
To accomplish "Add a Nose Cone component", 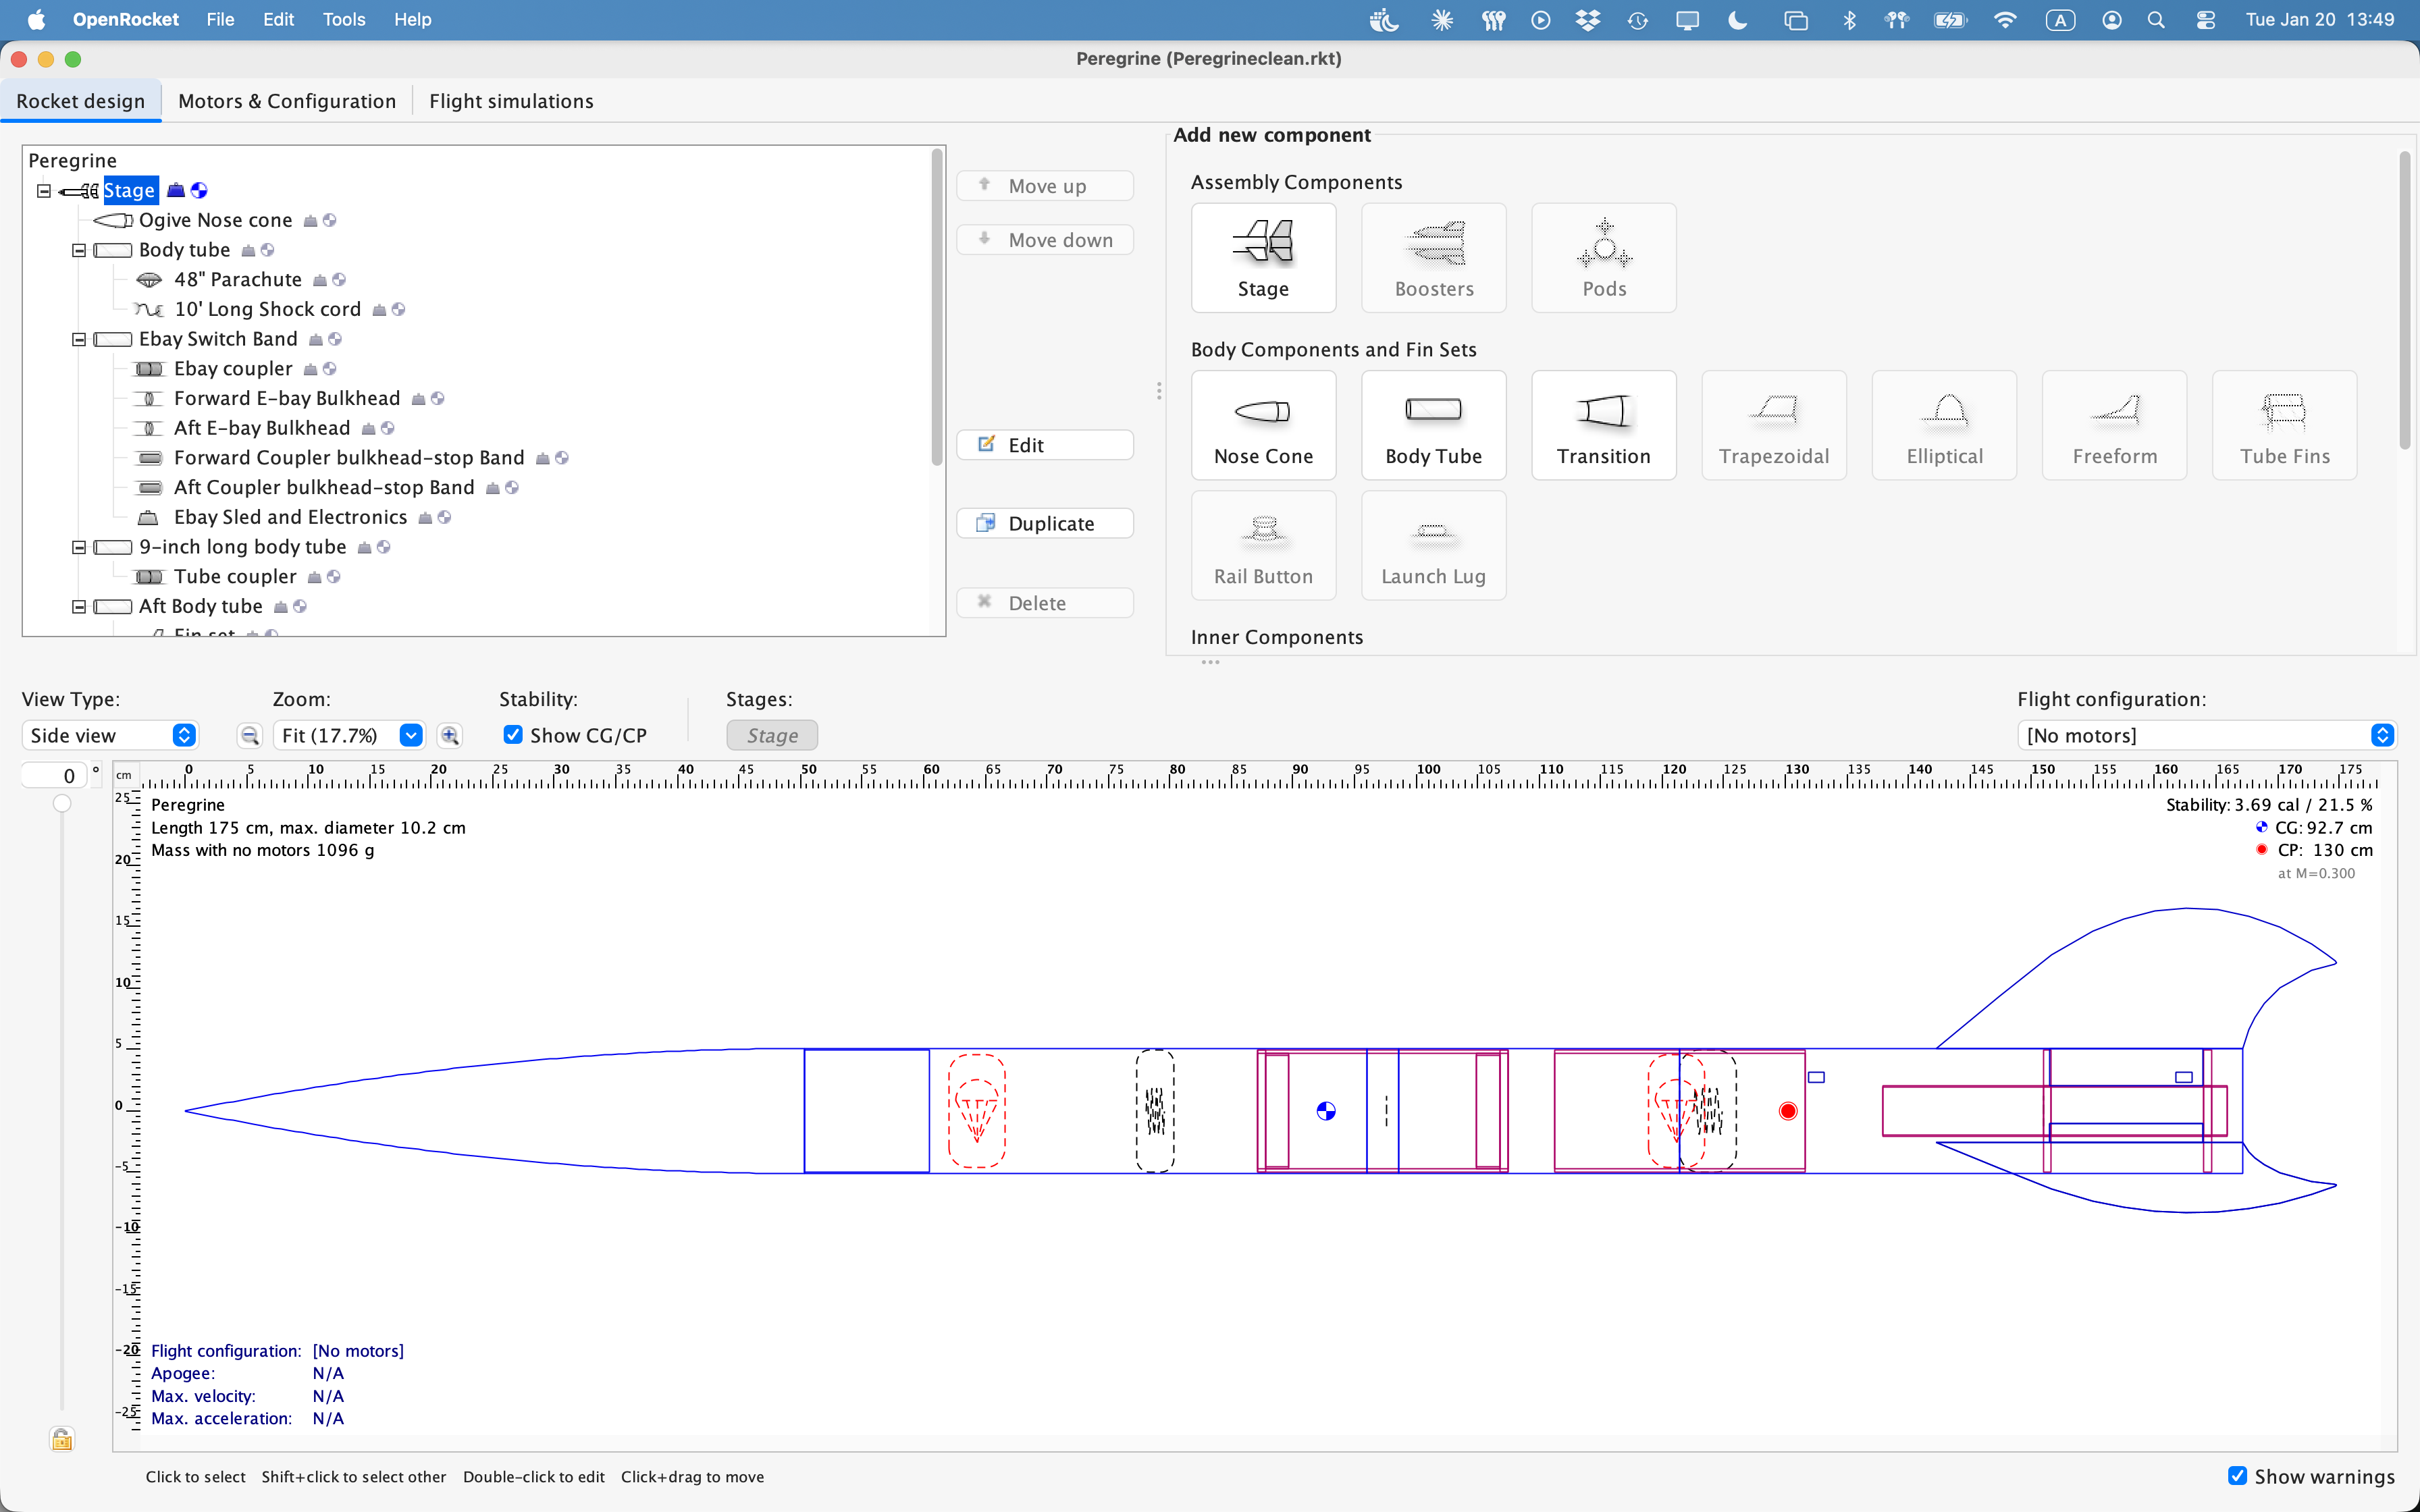I will (x=1263, y=425).
